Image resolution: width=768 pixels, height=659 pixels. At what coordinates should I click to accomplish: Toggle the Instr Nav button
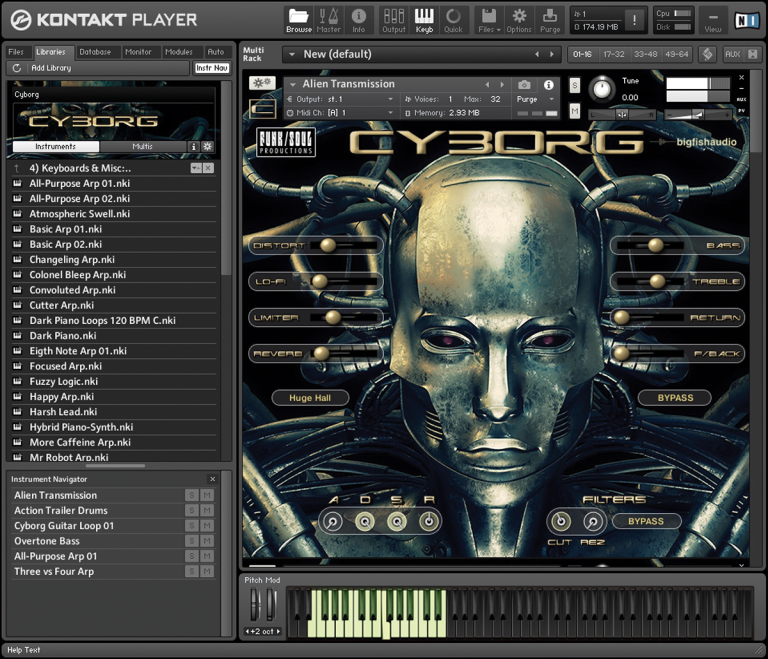tap(212, 68)
